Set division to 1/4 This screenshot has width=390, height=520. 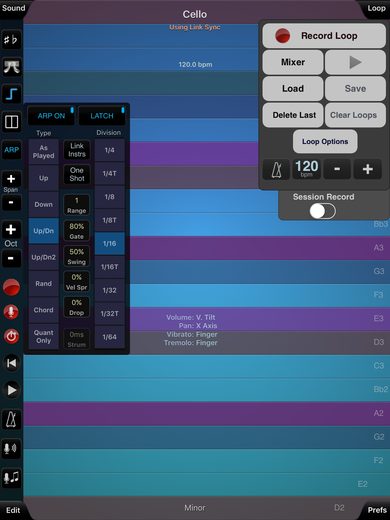[110, 150]
